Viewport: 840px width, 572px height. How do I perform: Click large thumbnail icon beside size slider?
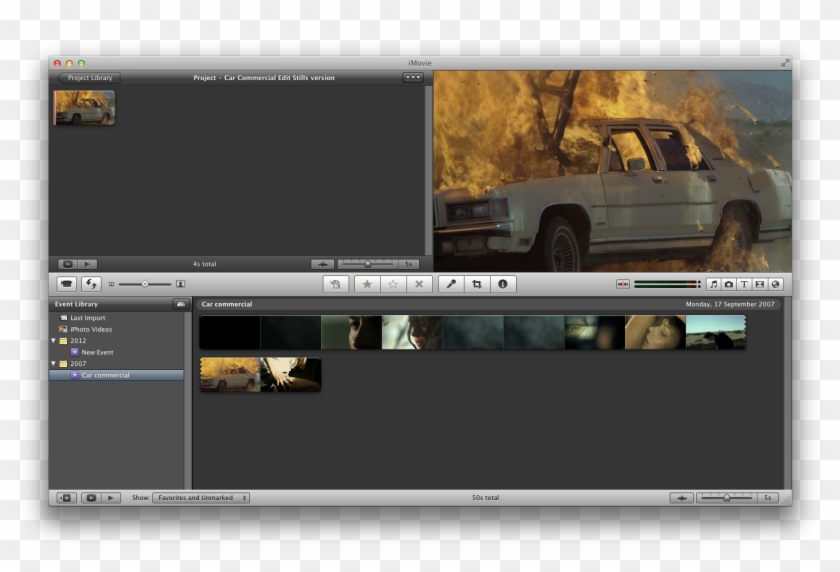[x=181, y=284]
